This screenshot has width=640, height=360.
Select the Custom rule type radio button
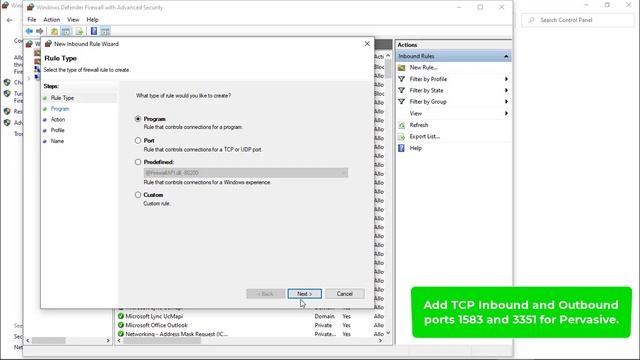pyautogui.click(x=138, y=195)
